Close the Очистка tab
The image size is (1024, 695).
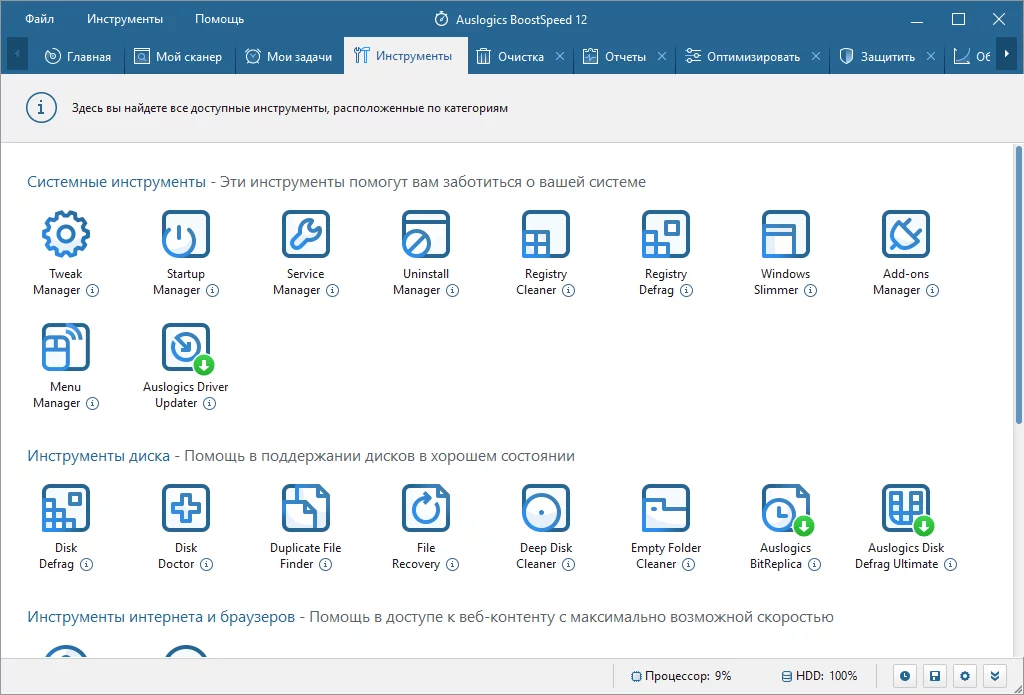click(x=560, y=57)
